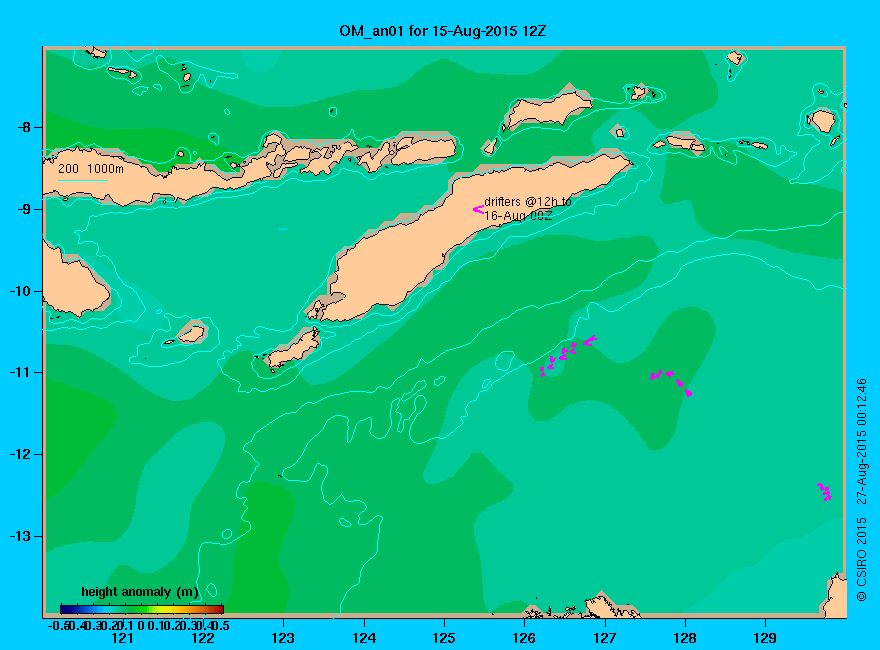Click the 'drifters @12h to 16-Aug 00Z' label
The height and width of the screenshot is (650, 880).
(528, 208)
